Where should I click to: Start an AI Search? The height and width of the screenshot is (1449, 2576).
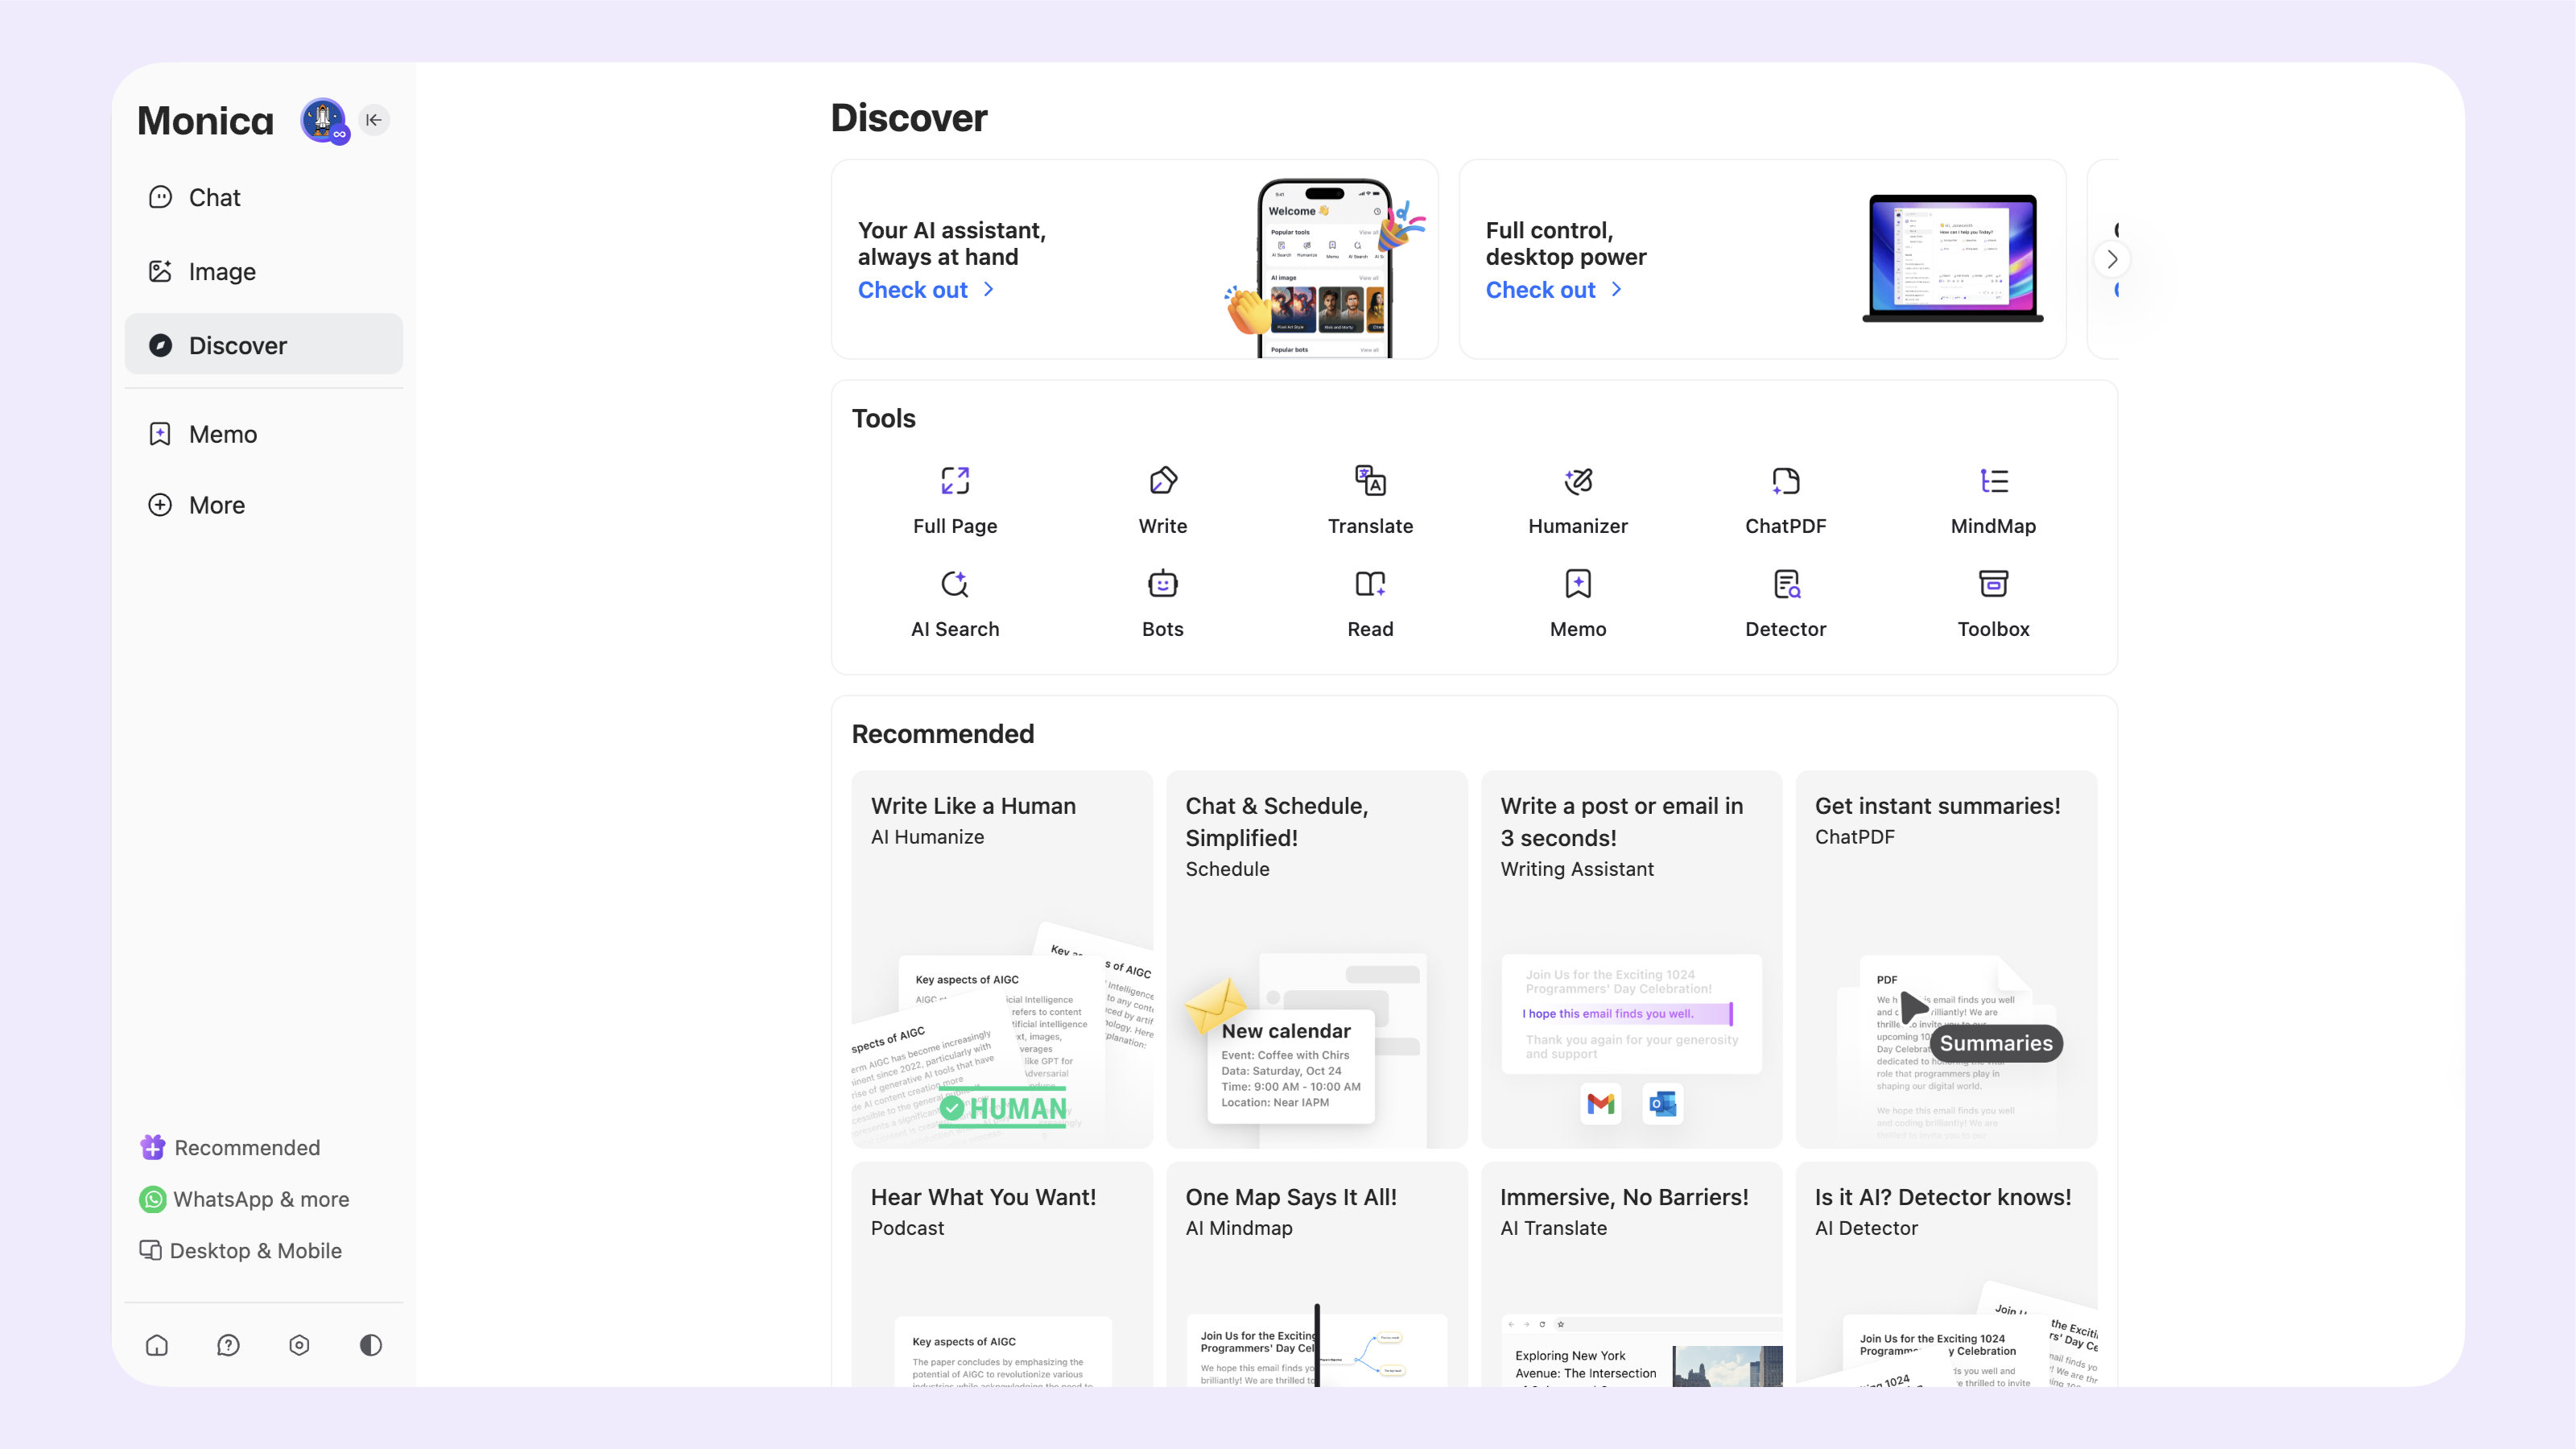pyautogui.click(x=954, y=602)
